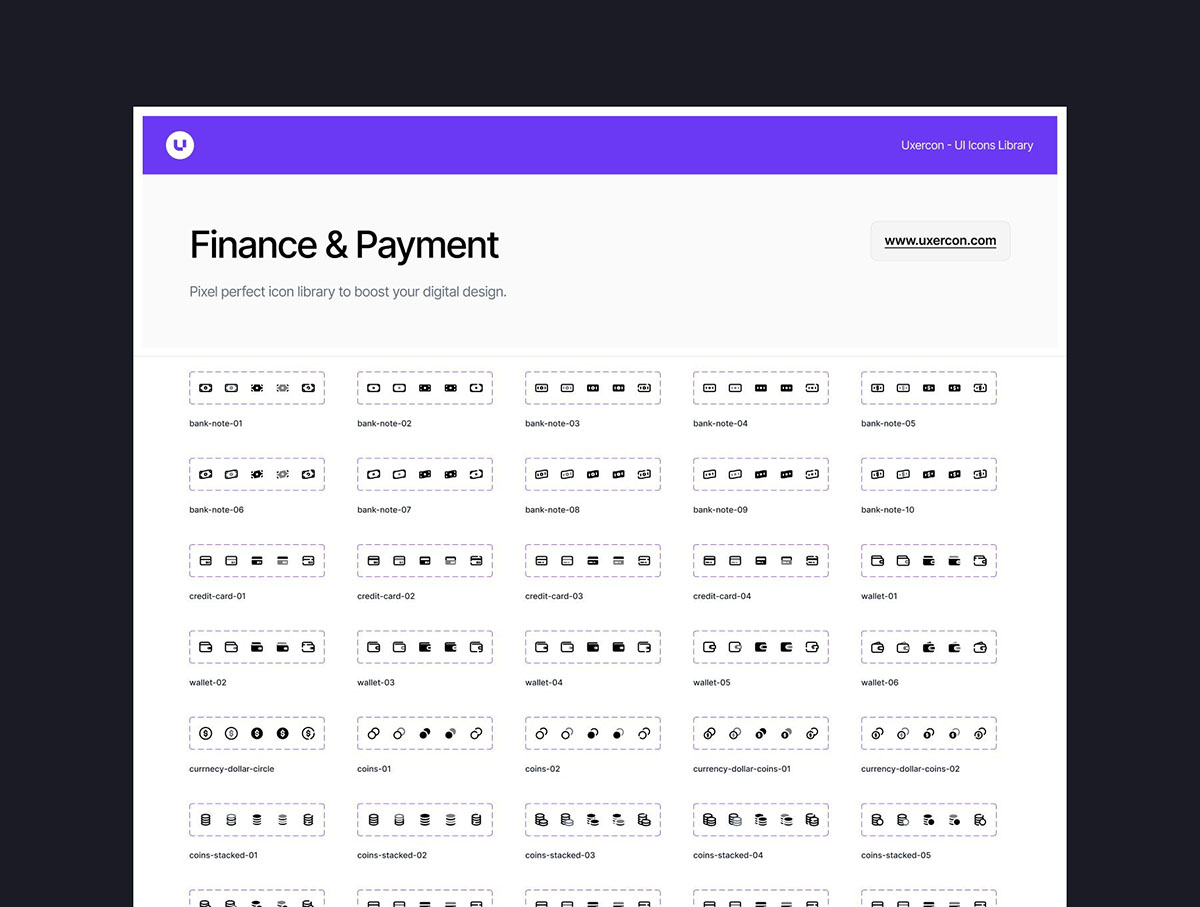Click the first filled dollar-circle icon

257,733
